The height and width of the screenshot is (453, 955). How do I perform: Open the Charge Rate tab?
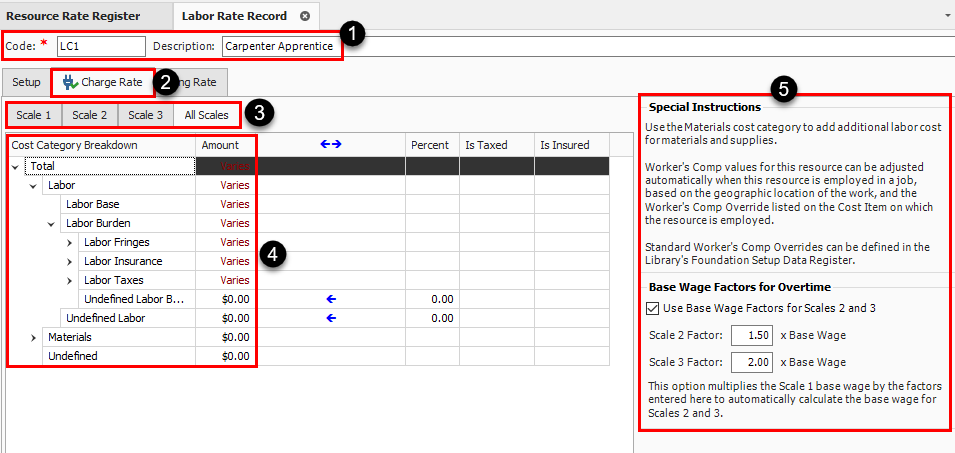(x=104, y=82)
